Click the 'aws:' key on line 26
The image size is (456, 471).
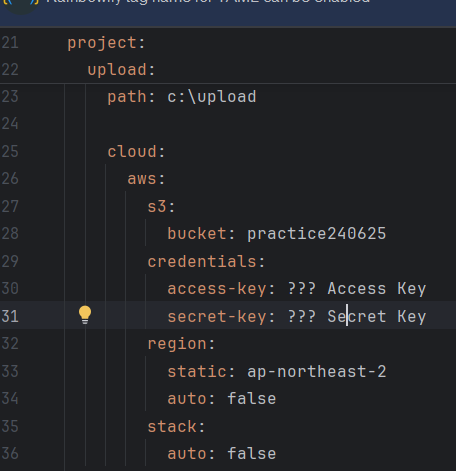146,179
